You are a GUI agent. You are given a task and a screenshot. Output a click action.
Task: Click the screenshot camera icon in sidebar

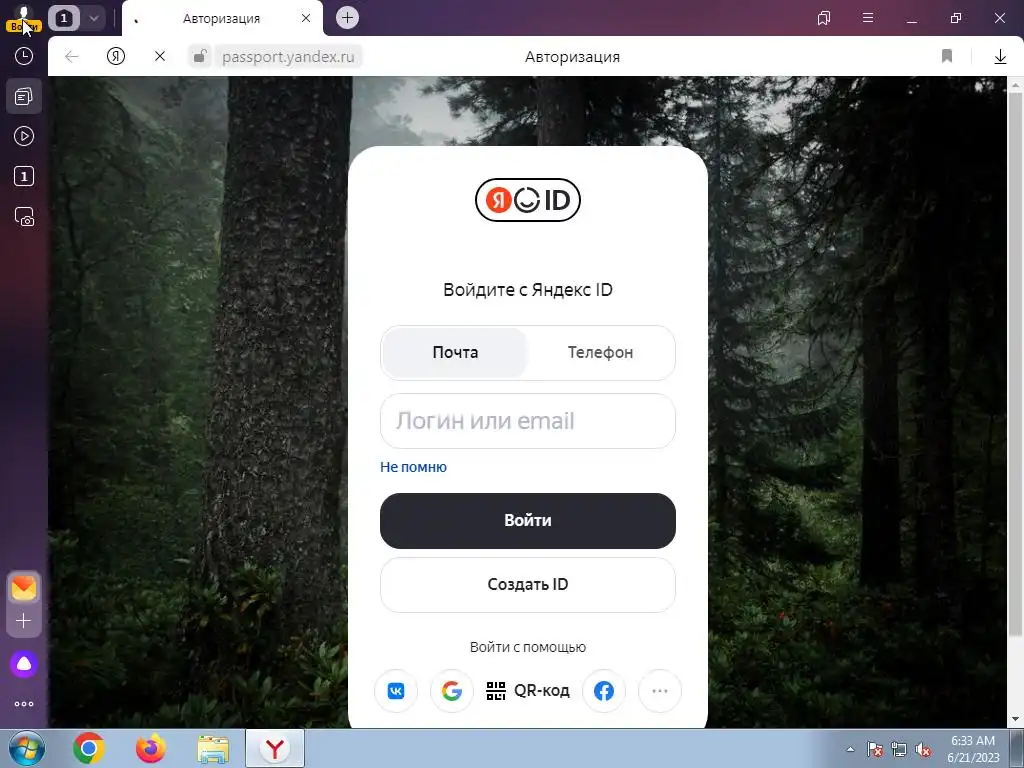point(24,217)
